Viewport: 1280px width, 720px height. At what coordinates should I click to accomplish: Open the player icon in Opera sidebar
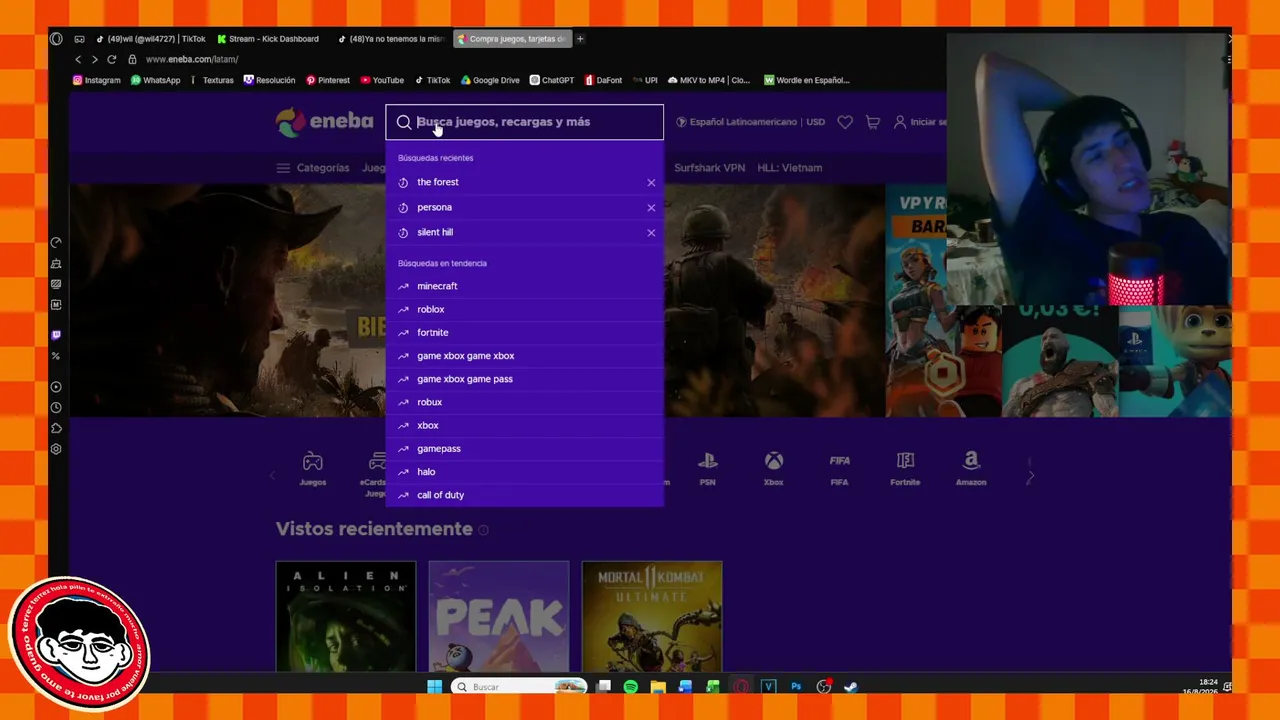(56, 387)
